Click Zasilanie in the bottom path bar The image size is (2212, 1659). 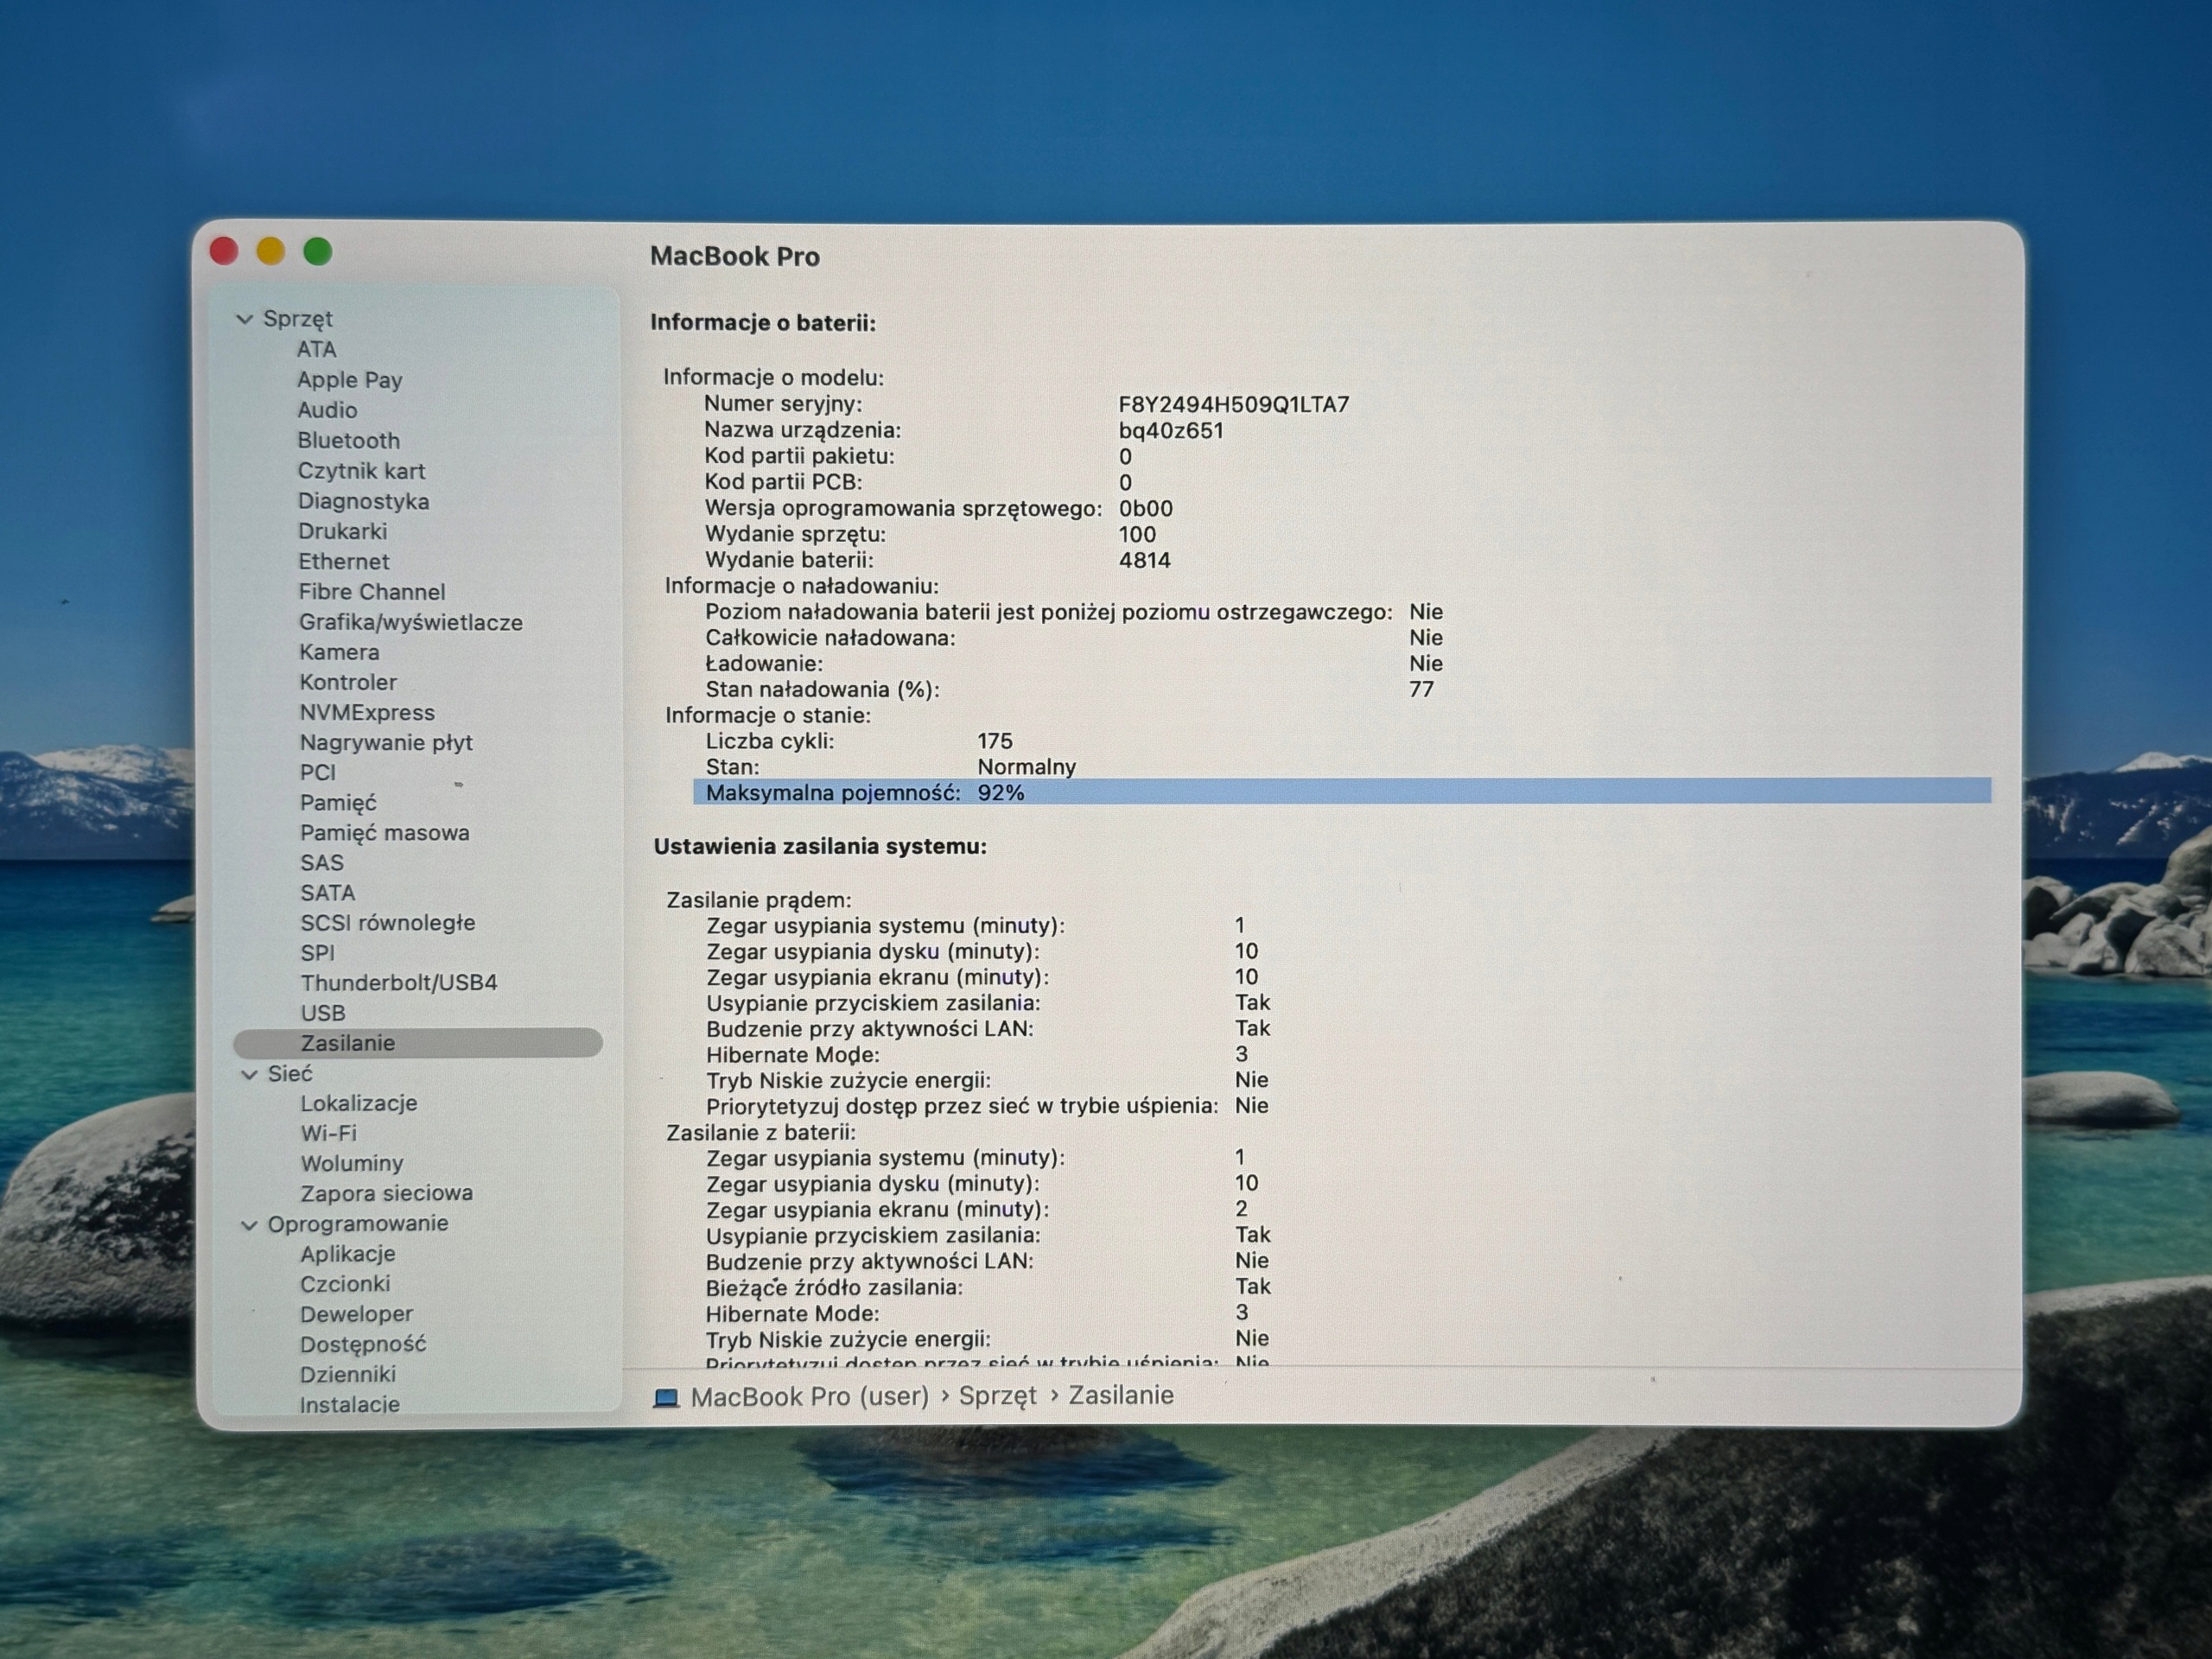point(1120,1395)
